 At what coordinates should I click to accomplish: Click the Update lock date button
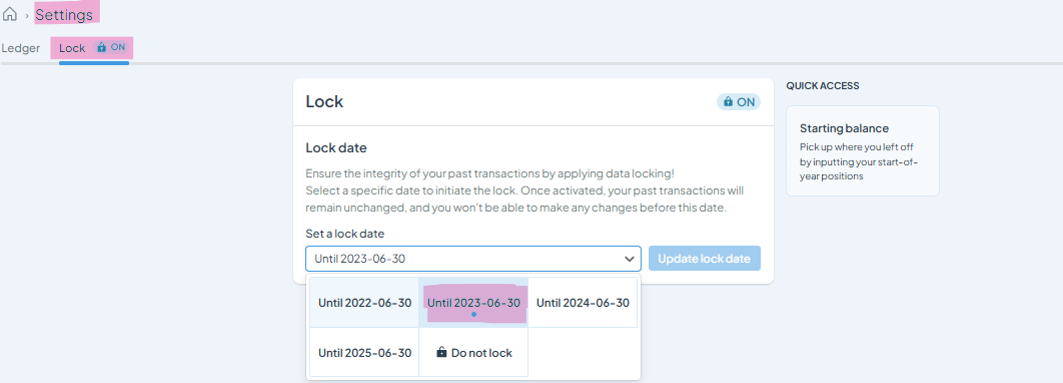(704, 258)
